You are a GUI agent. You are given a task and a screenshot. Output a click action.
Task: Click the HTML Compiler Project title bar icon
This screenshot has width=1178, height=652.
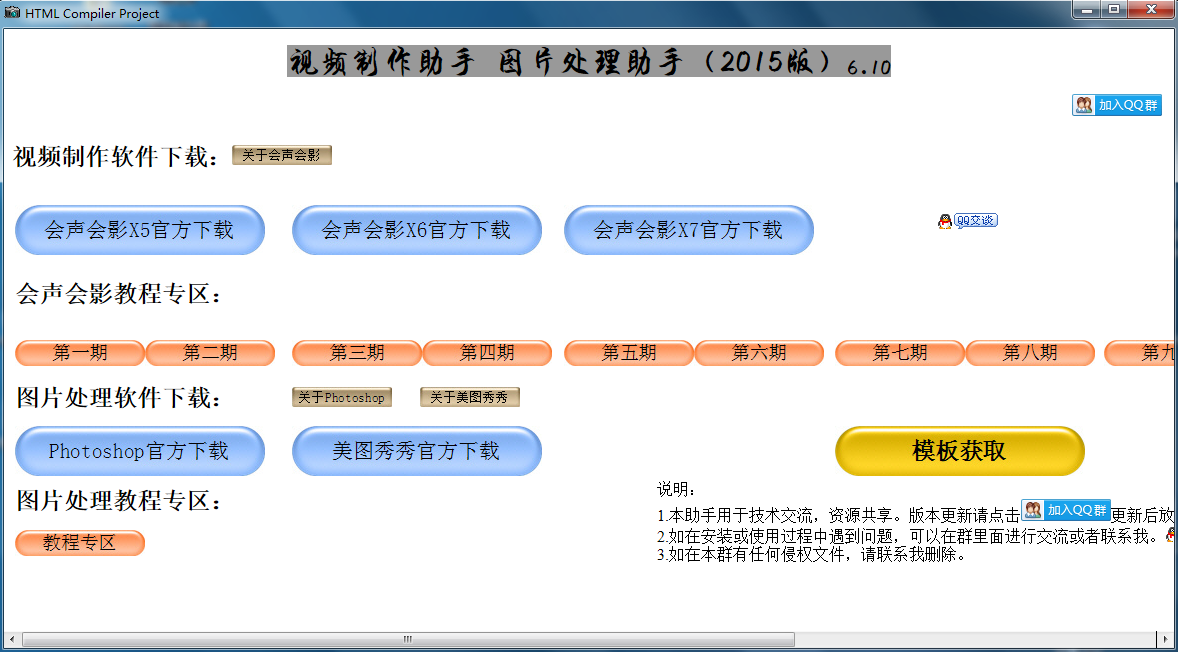tap(12, 13)
